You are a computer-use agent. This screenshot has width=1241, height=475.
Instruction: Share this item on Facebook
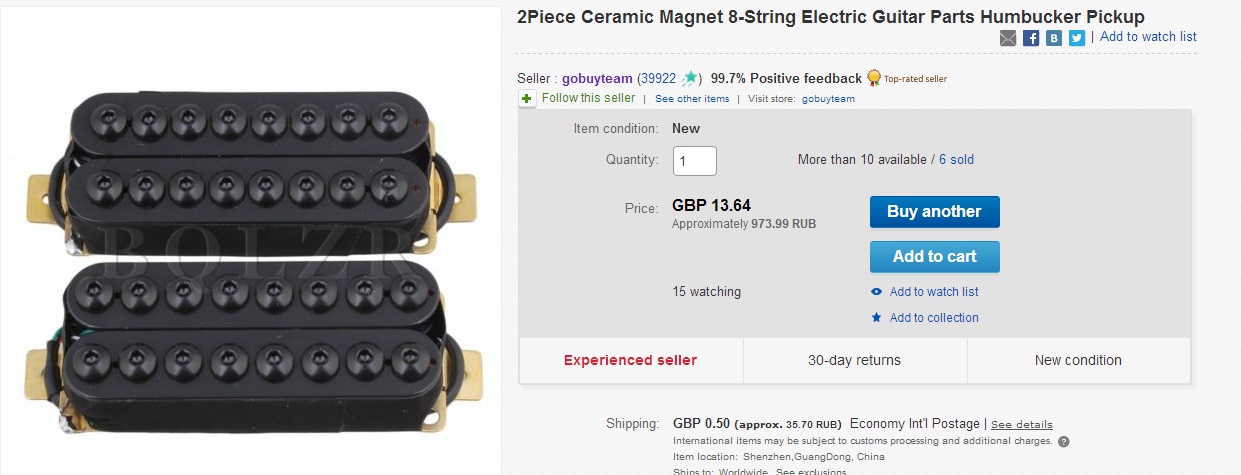click(1031, 38)
